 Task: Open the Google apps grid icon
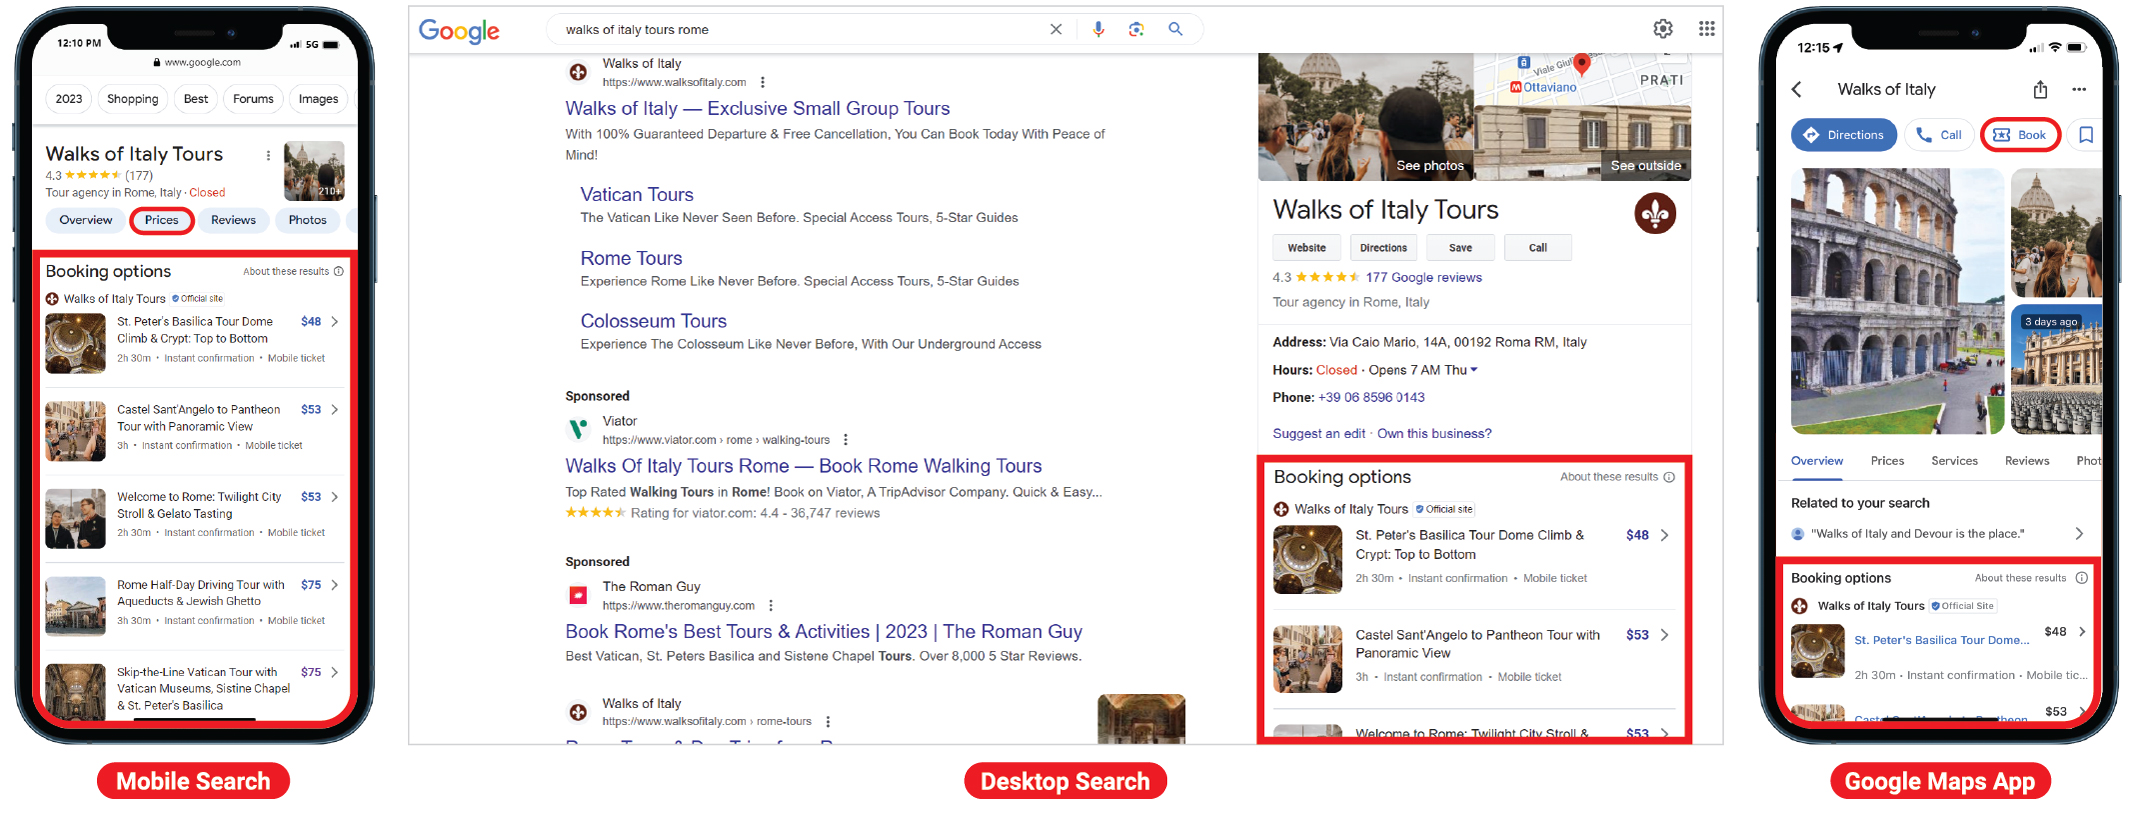(x=1707, y=29)
